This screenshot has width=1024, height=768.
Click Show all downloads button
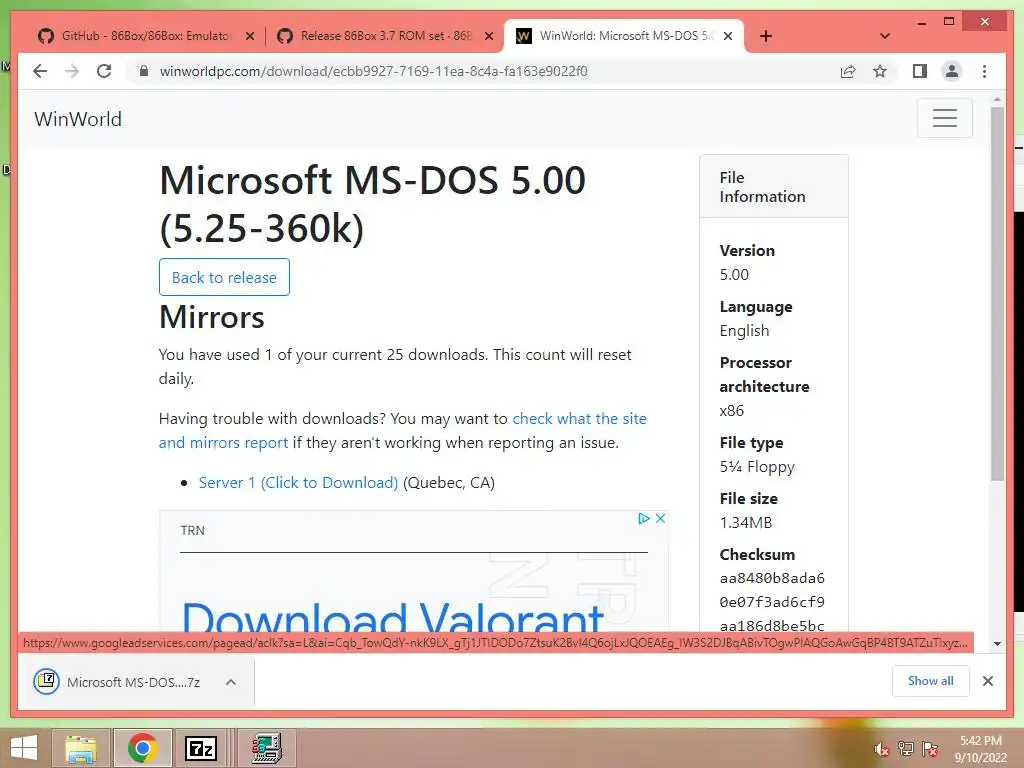(x=931, y=681)
